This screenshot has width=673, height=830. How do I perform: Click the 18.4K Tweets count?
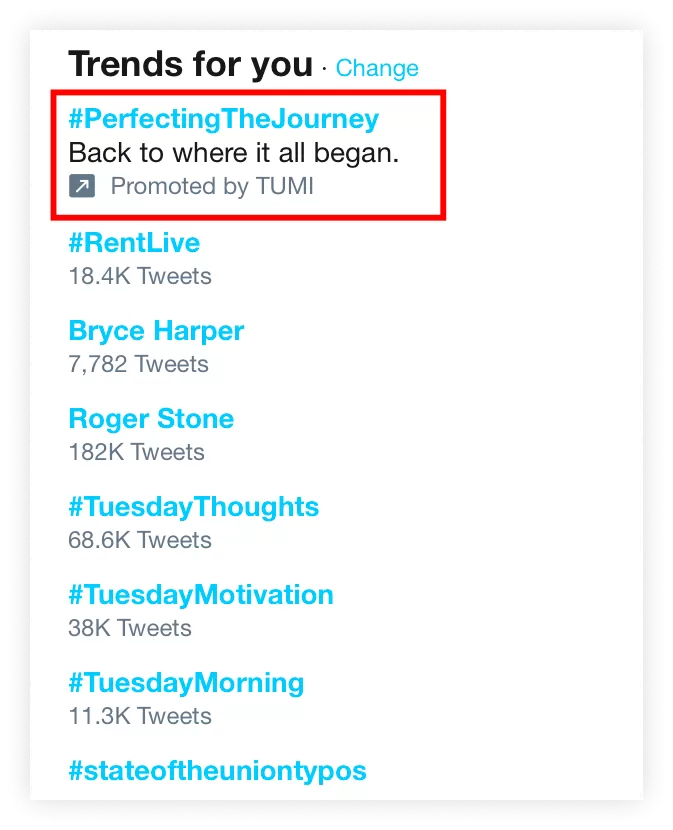point(140,276)
